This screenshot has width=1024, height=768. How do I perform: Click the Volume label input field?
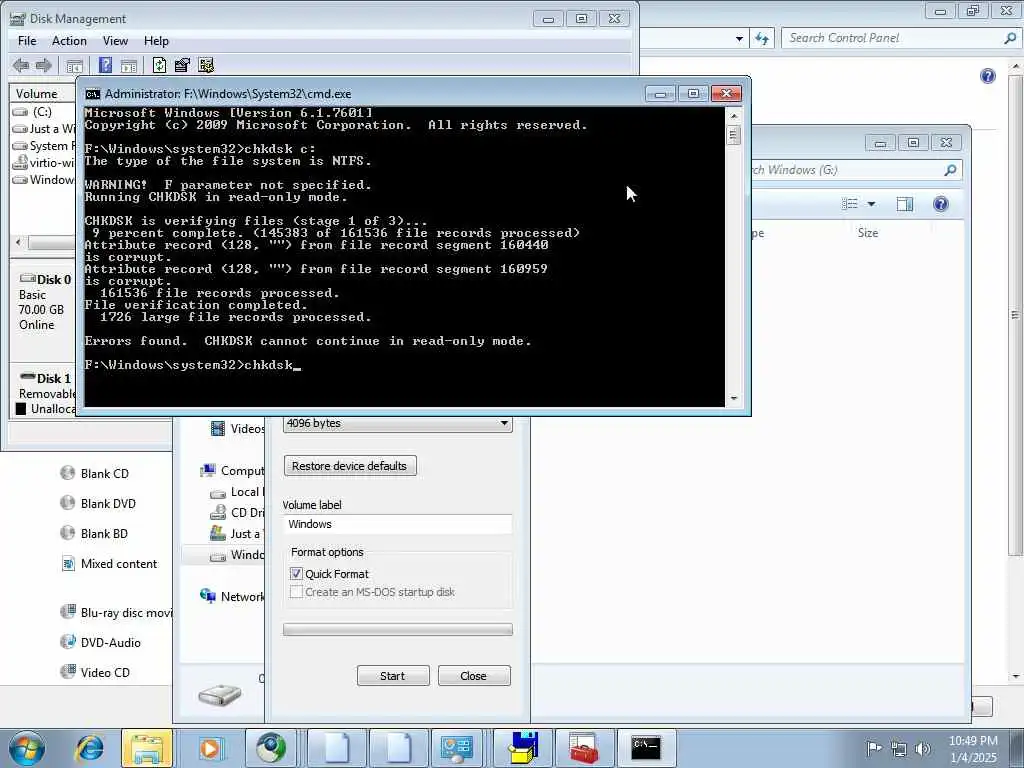click(x=398, y=524)
